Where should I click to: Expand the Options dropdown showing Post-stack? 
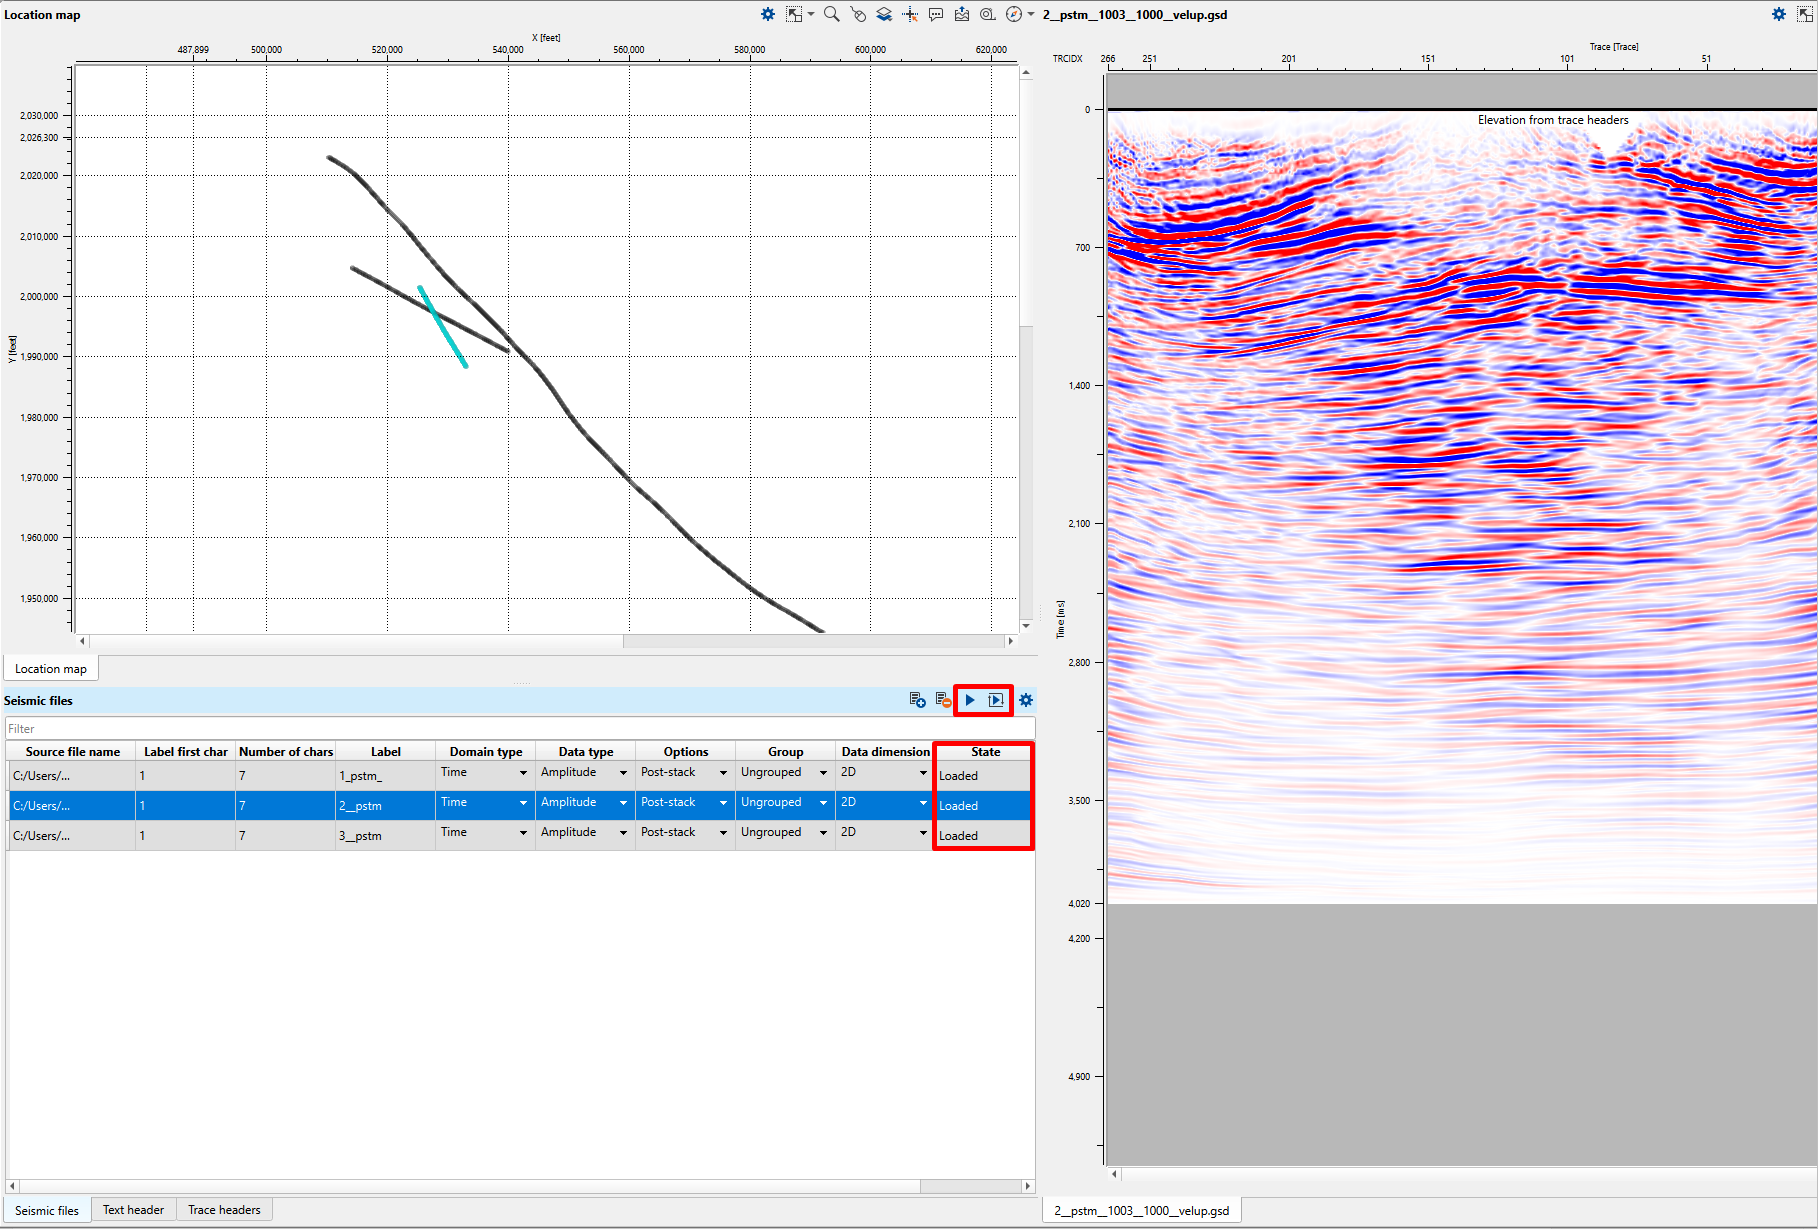pyautogui.click(x=722, y=772)
